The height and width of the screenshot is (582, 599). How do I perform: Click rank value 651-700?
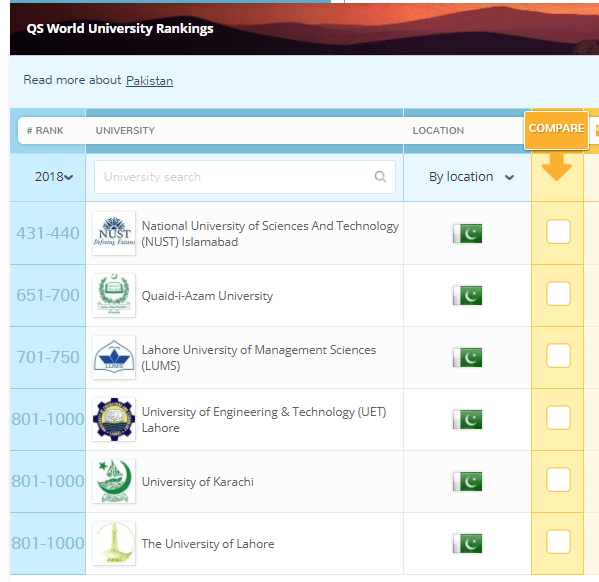48,295
